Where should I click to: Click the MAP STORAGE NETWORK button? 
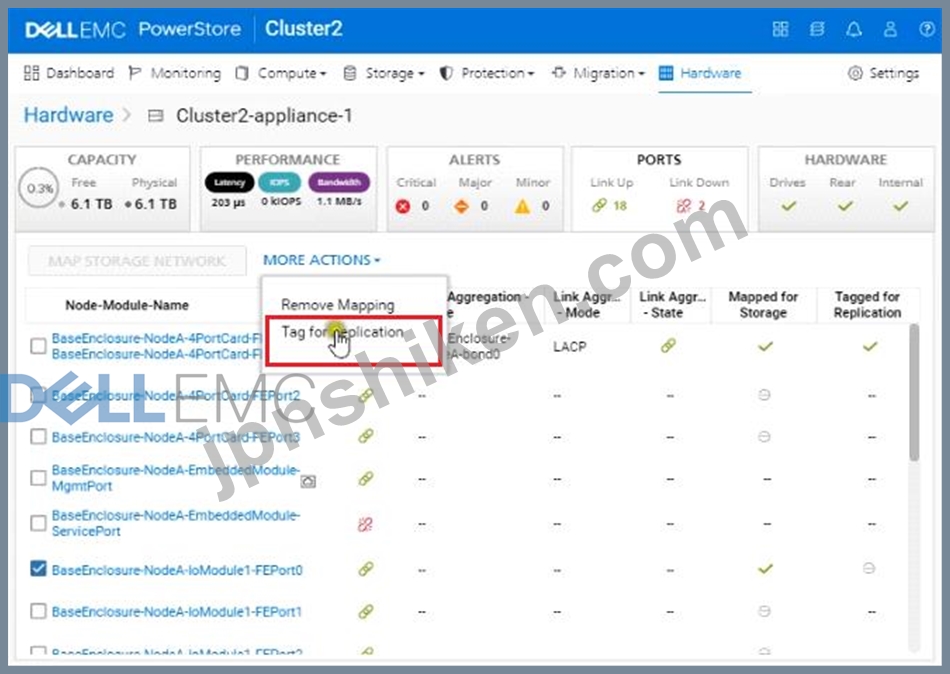[137, 261]
